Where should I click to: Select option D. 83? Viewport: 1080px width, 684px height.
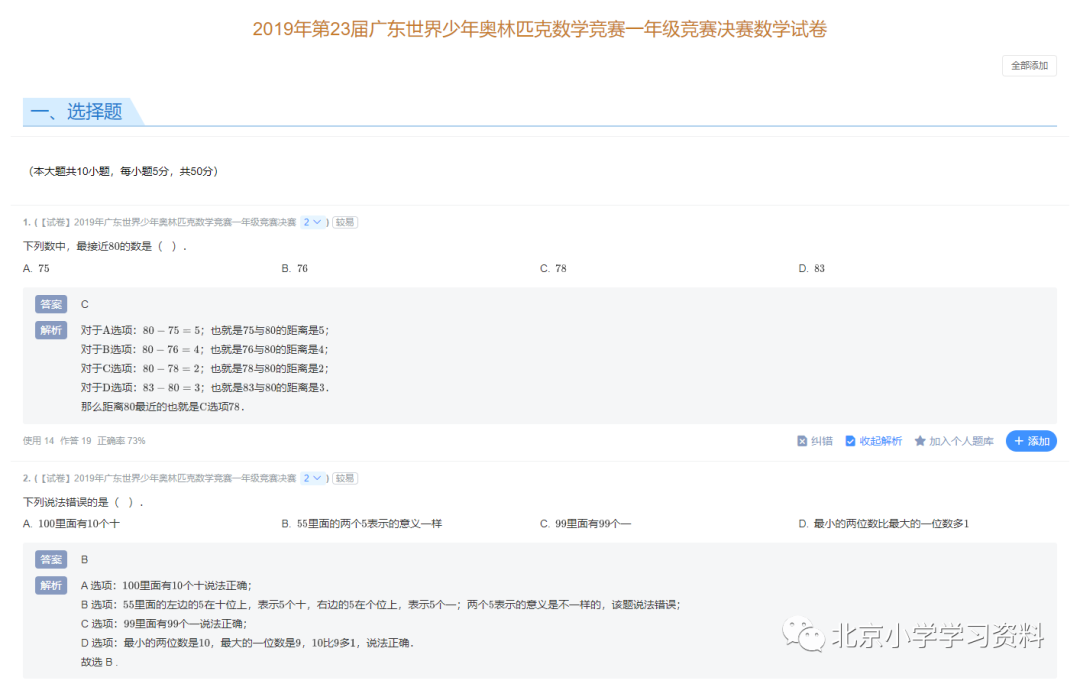click(x=812, y=269)
